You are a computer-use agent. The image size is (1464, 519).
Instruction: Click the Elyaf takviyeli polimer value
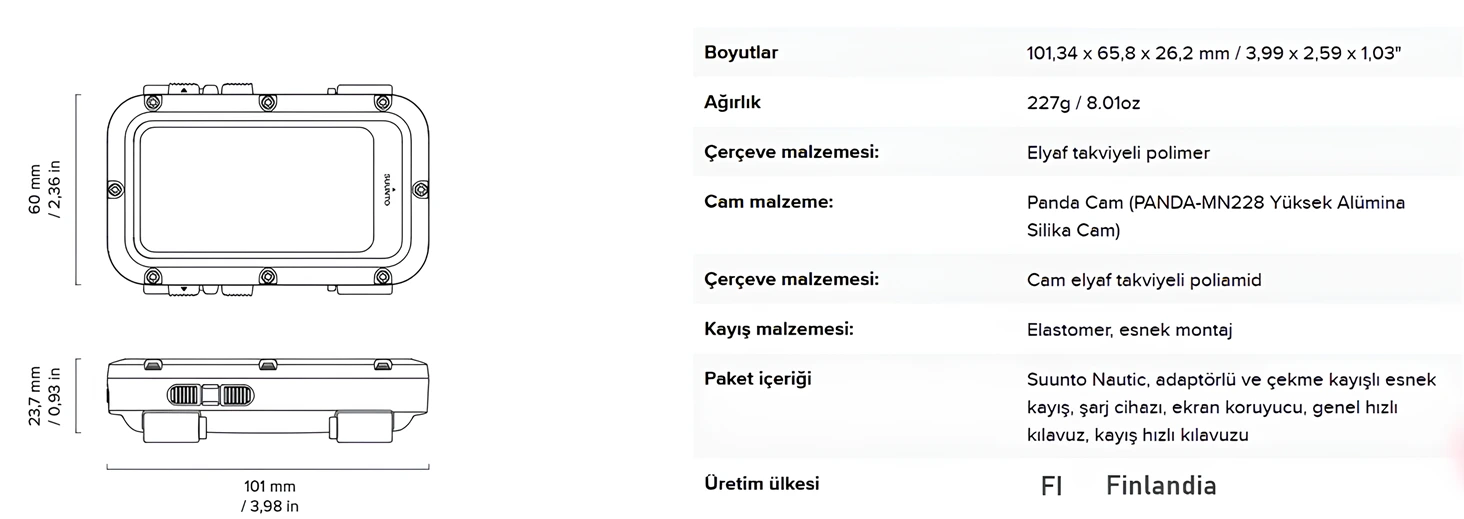point(1118,153)
